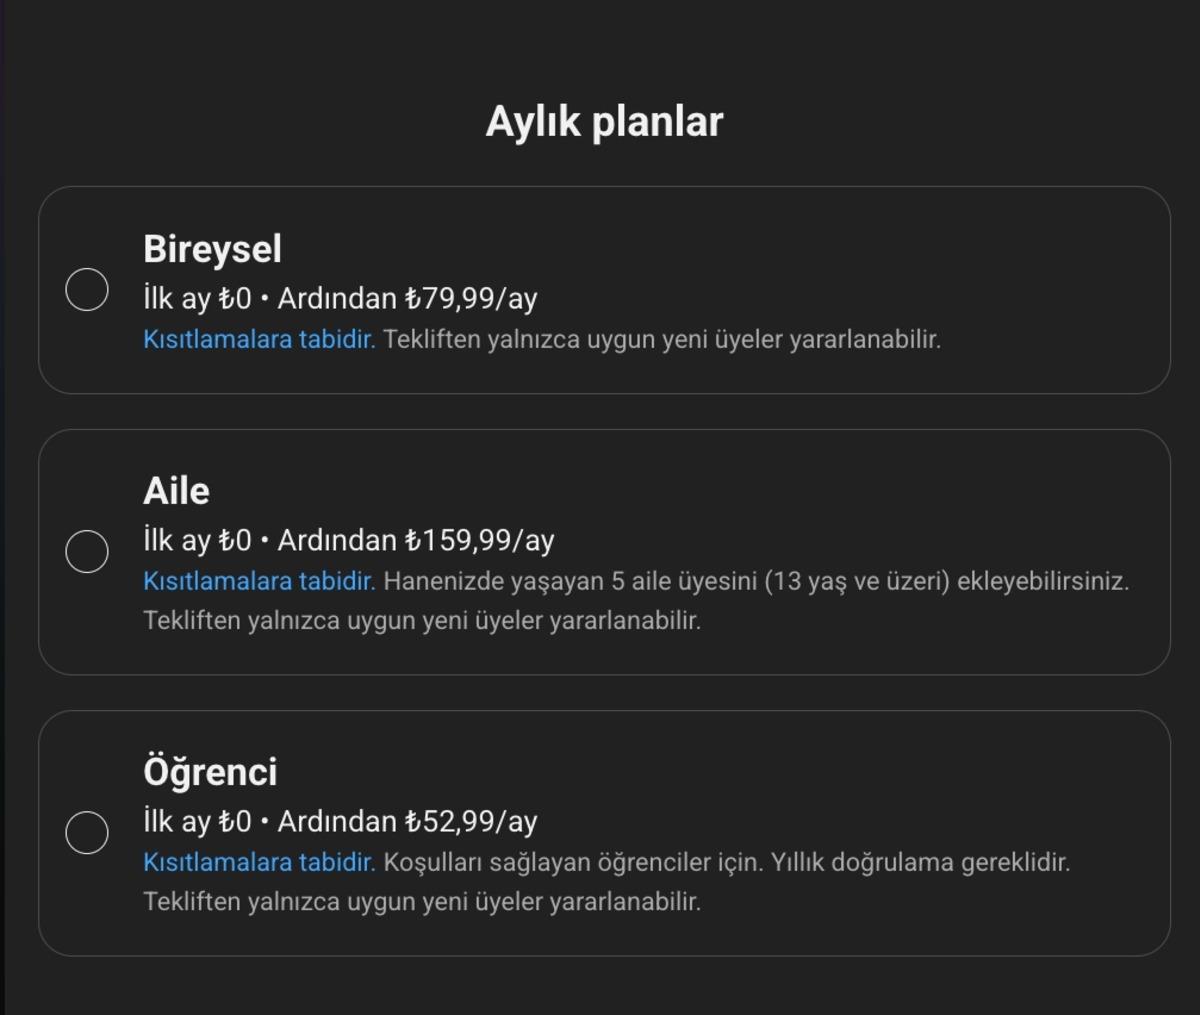Image resolution: width=1200 pixels, height=1015 pixels.
Task: Click the Aylık planlar heading
Action: point(604,122)
